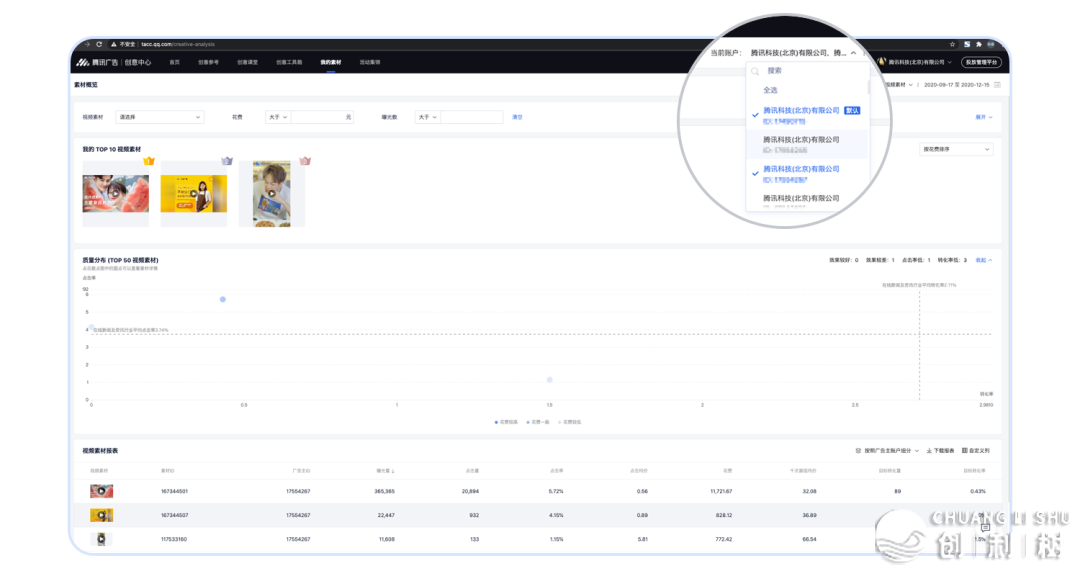Bookmark the page with the star icon
Image resolution: width=1080 pixels, height=571 pixels.
pos(952,45)
